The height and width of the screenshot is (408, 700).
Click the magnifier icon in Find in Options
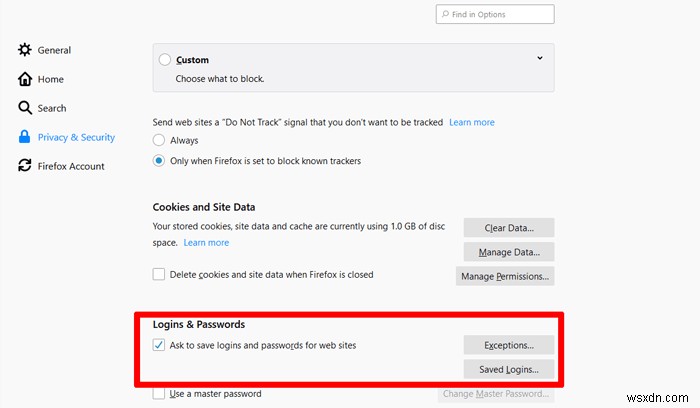tap(444, 14)
